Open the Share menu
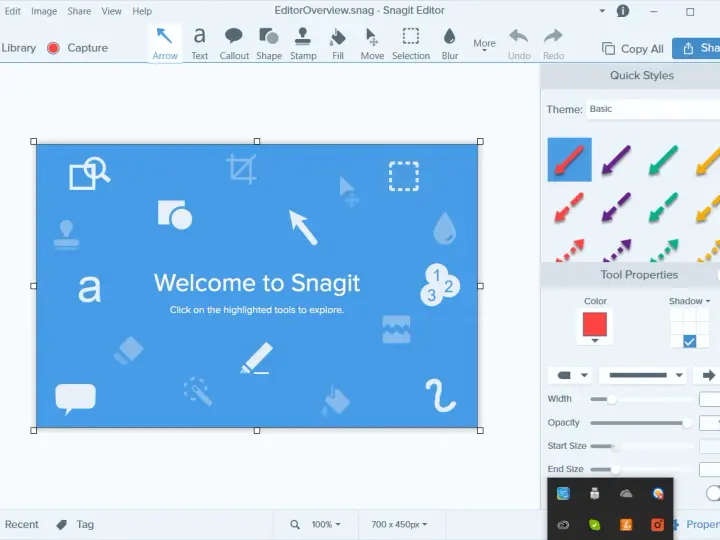 [79, 11]
